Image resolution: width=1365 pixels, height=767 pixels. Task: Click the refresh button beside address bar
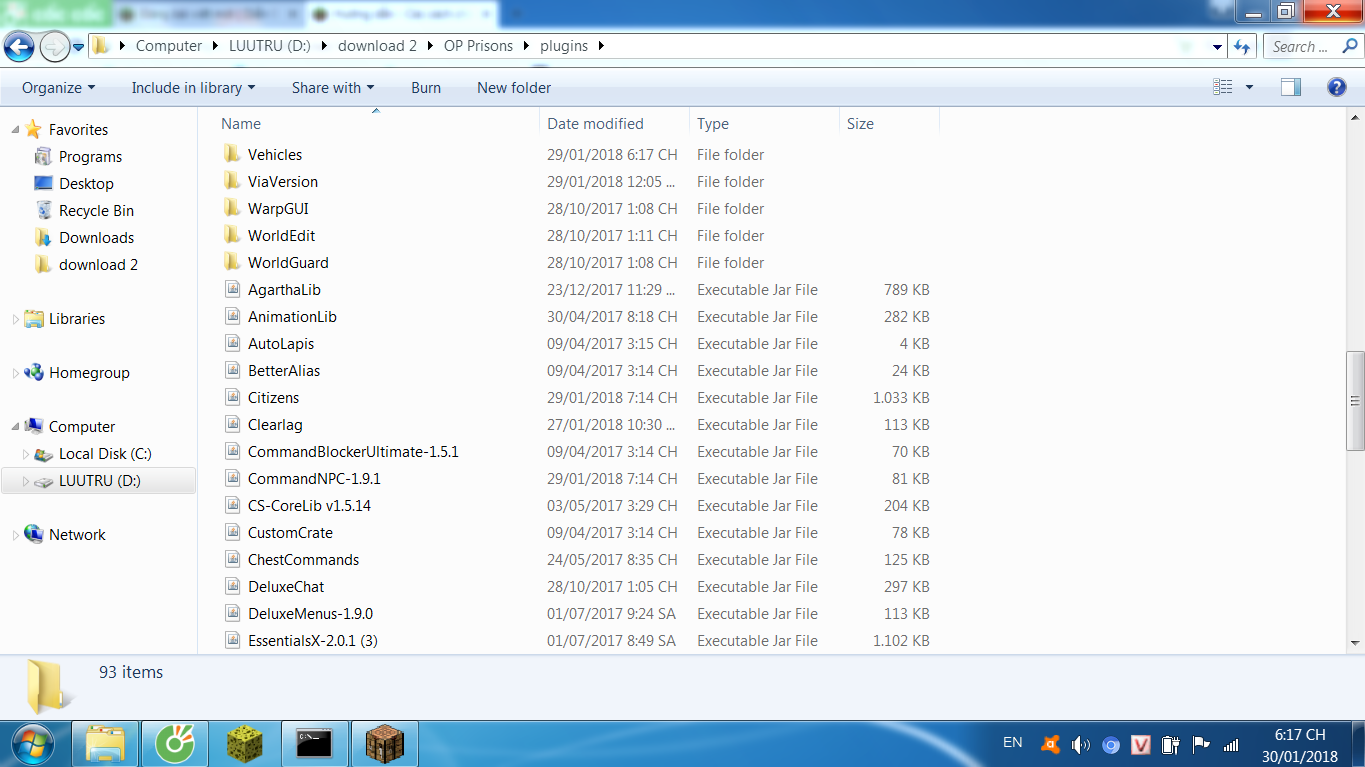(x=1242, y=46)
